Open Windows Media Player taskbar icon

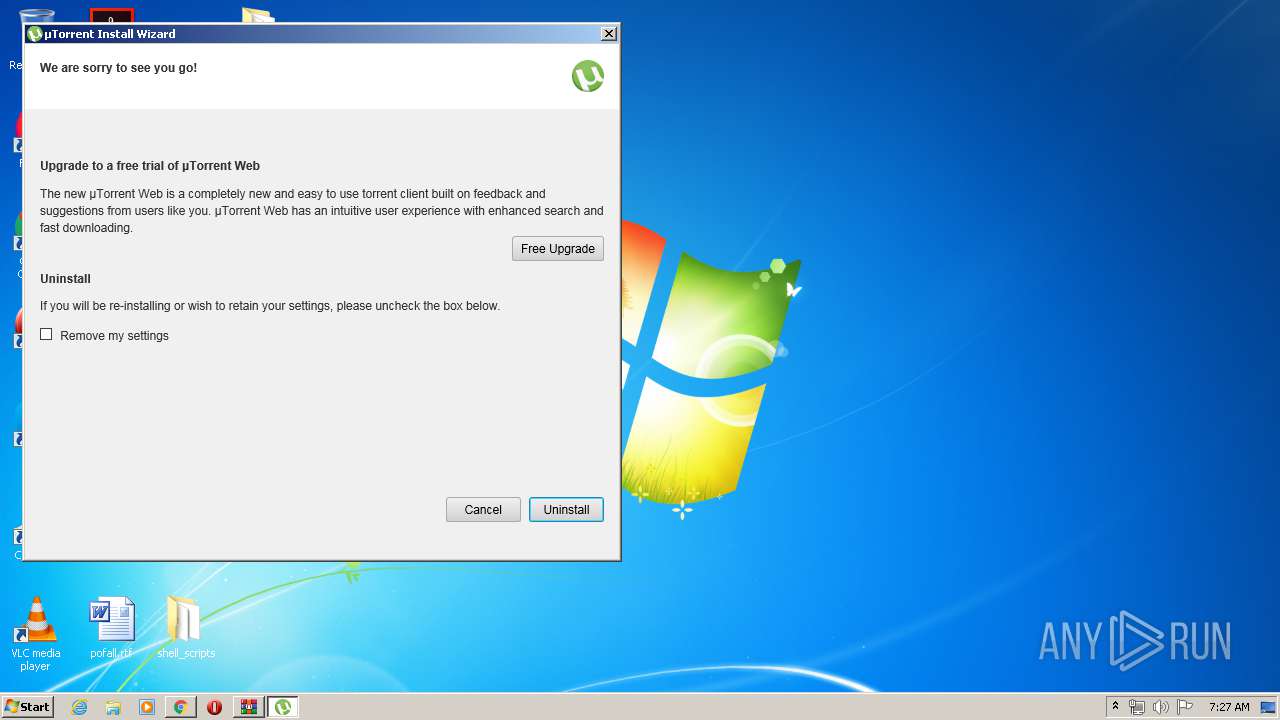tap(147, 707)
